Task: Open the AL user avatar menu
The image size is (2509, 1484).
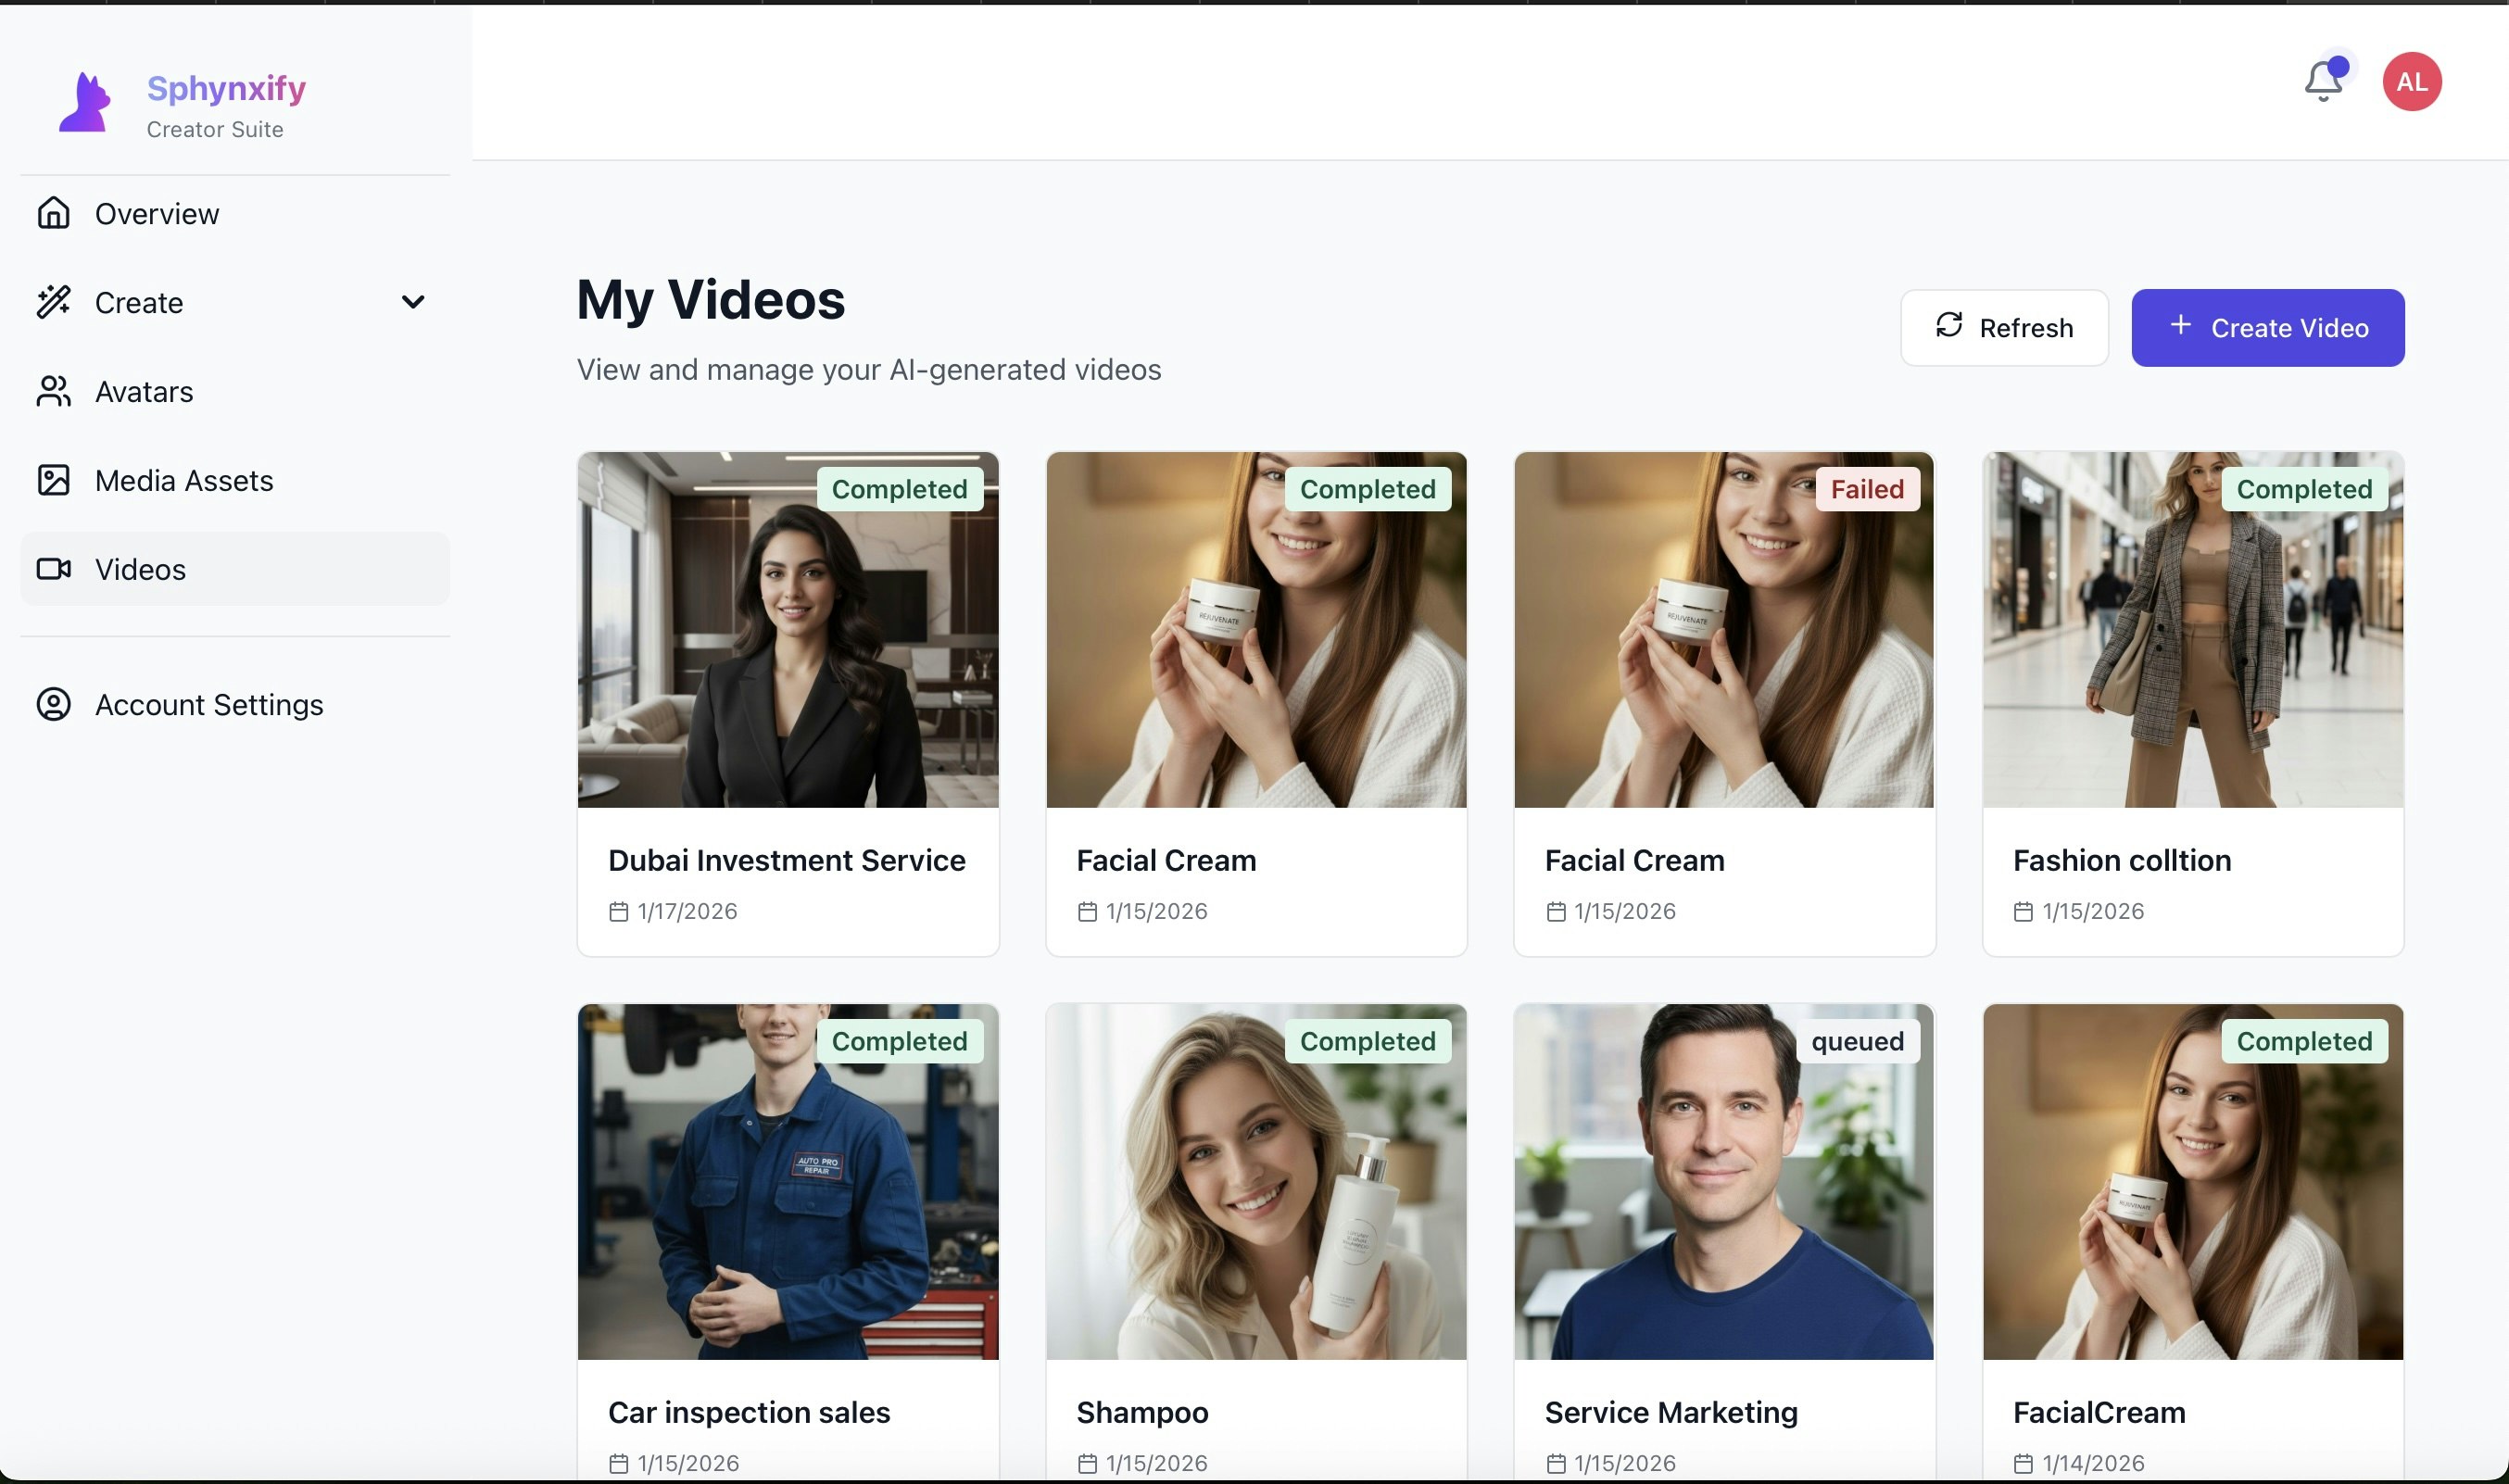Action: pos(2411,82)
